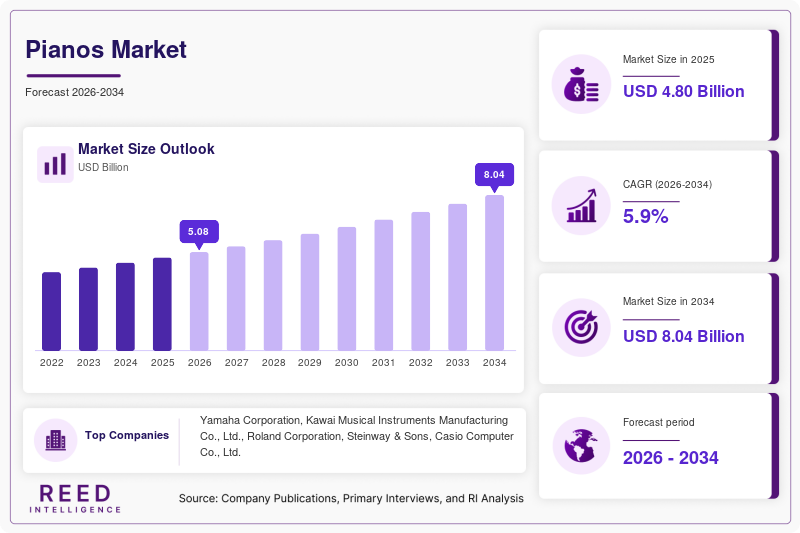The height and width of the screenshot is (533, 800).
Task: Click the Forecast period label
Action: tap(659, 422)
